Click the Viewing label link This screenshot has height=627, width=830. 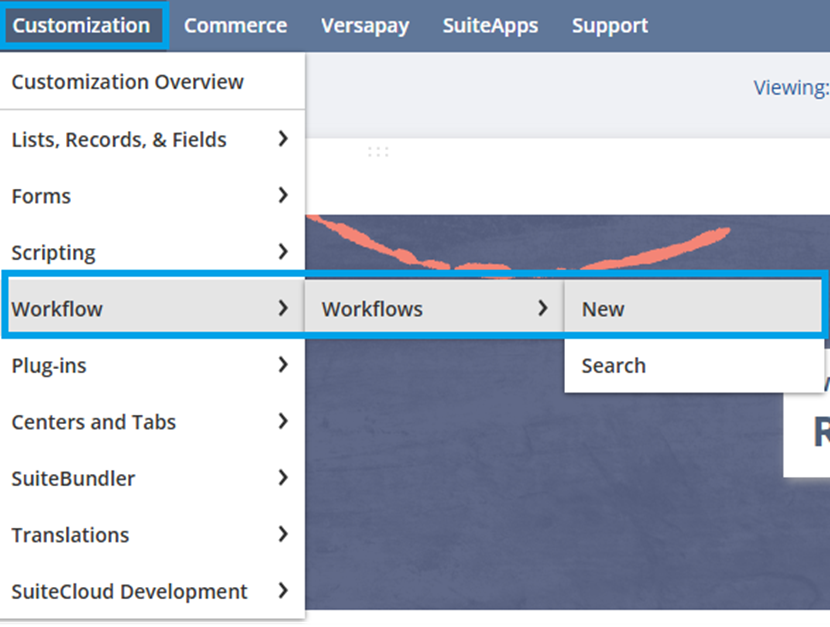coord(791,88)
